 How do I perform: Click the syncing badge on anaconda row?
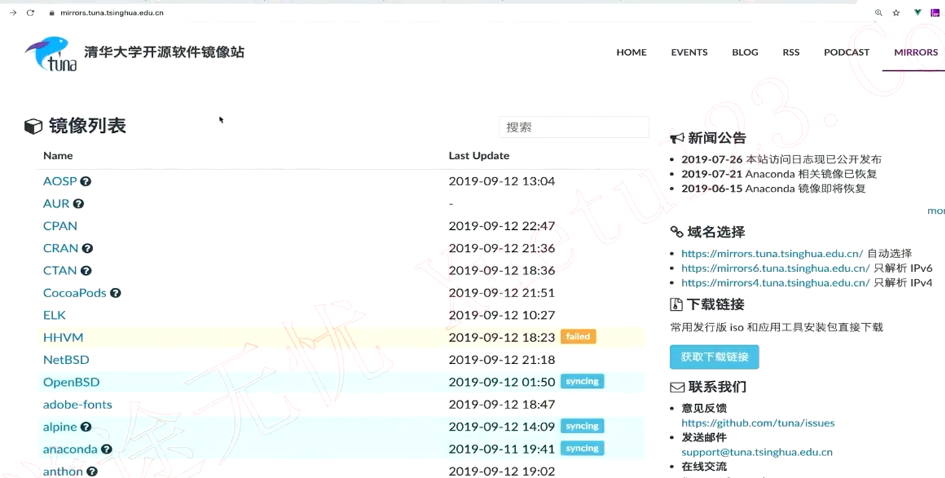pyautogui.click(x=582, y=448)
